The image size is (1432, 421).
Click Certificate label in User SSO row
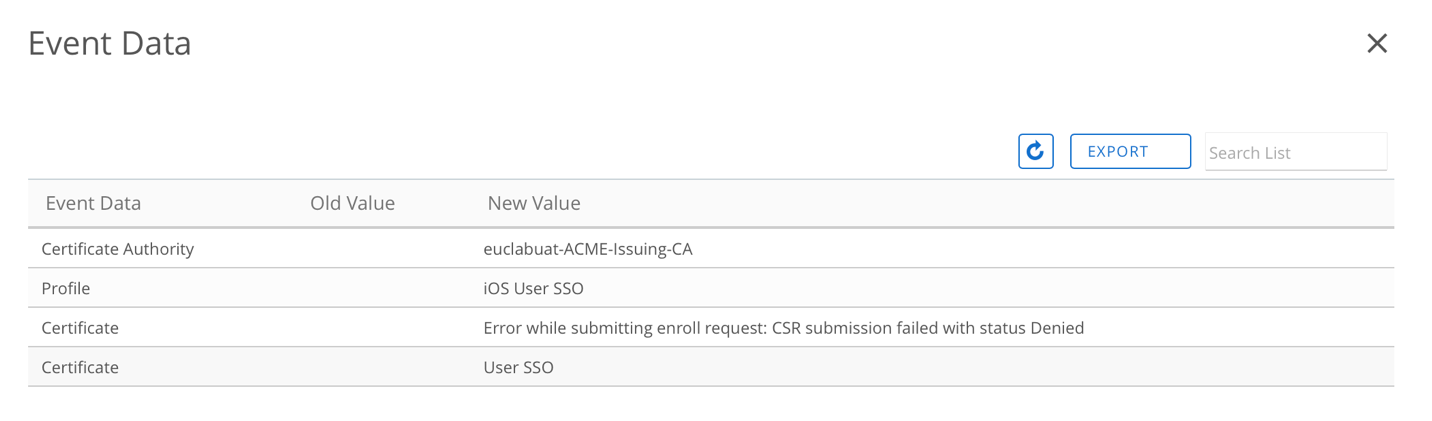tap(80, 367)
